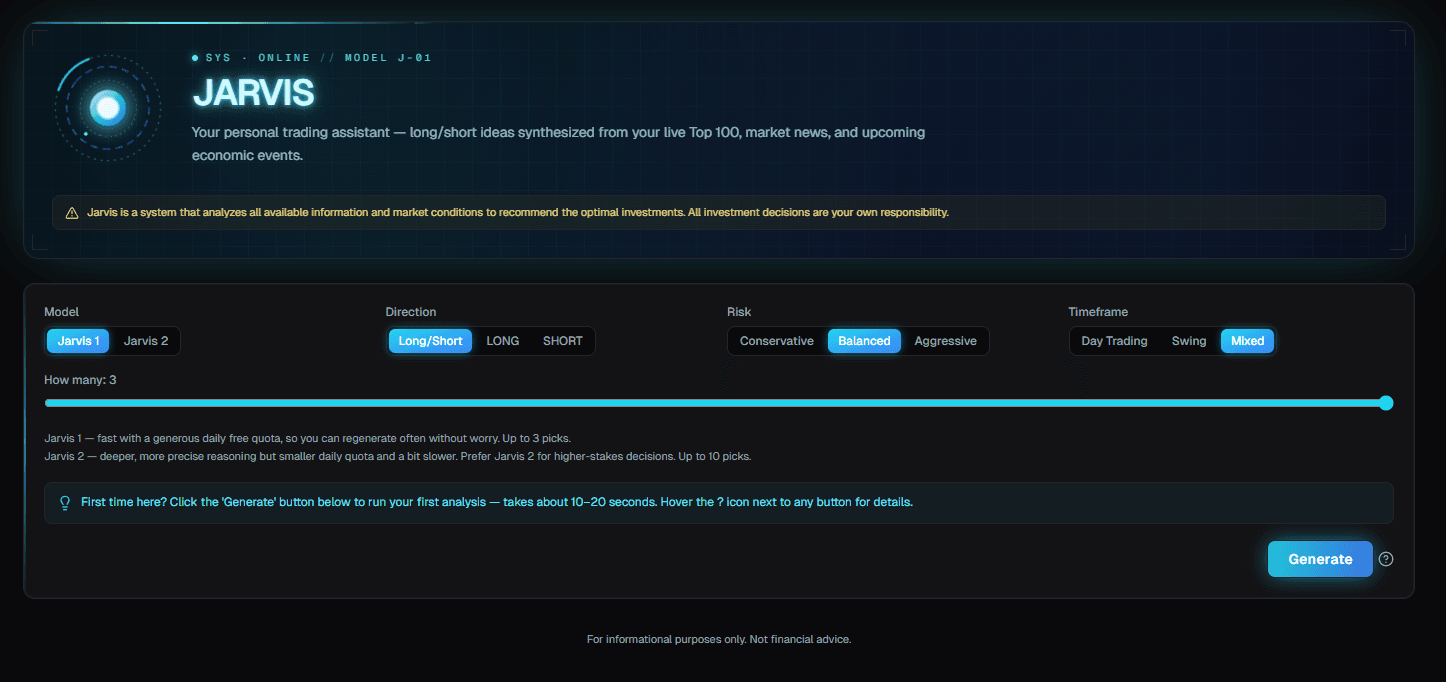1446x682 pixels.
Task: Click the JARVIS title heading
Action: [x=253, y=93]
